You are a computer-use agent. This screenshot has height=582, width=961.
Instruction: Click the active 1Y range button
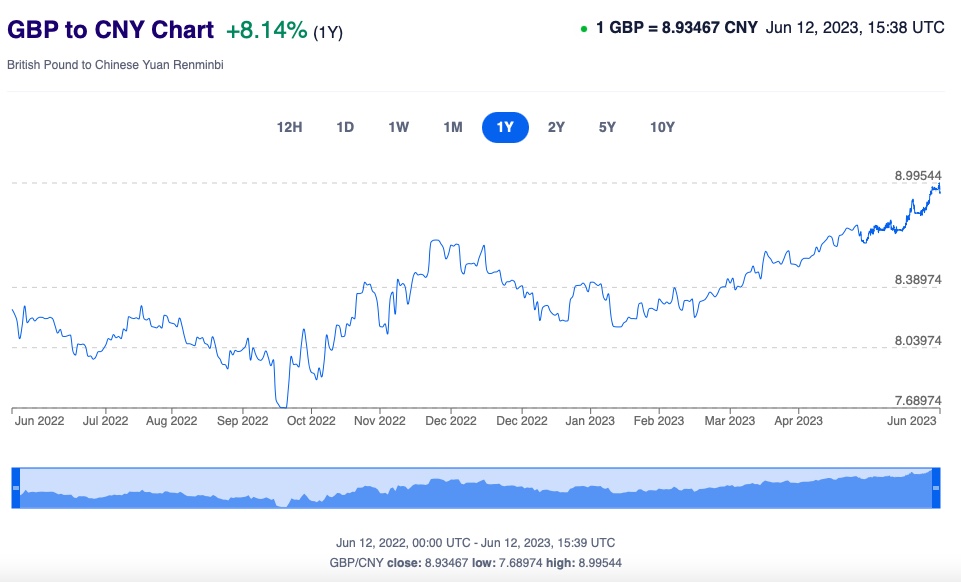click(x=505, y=127)
